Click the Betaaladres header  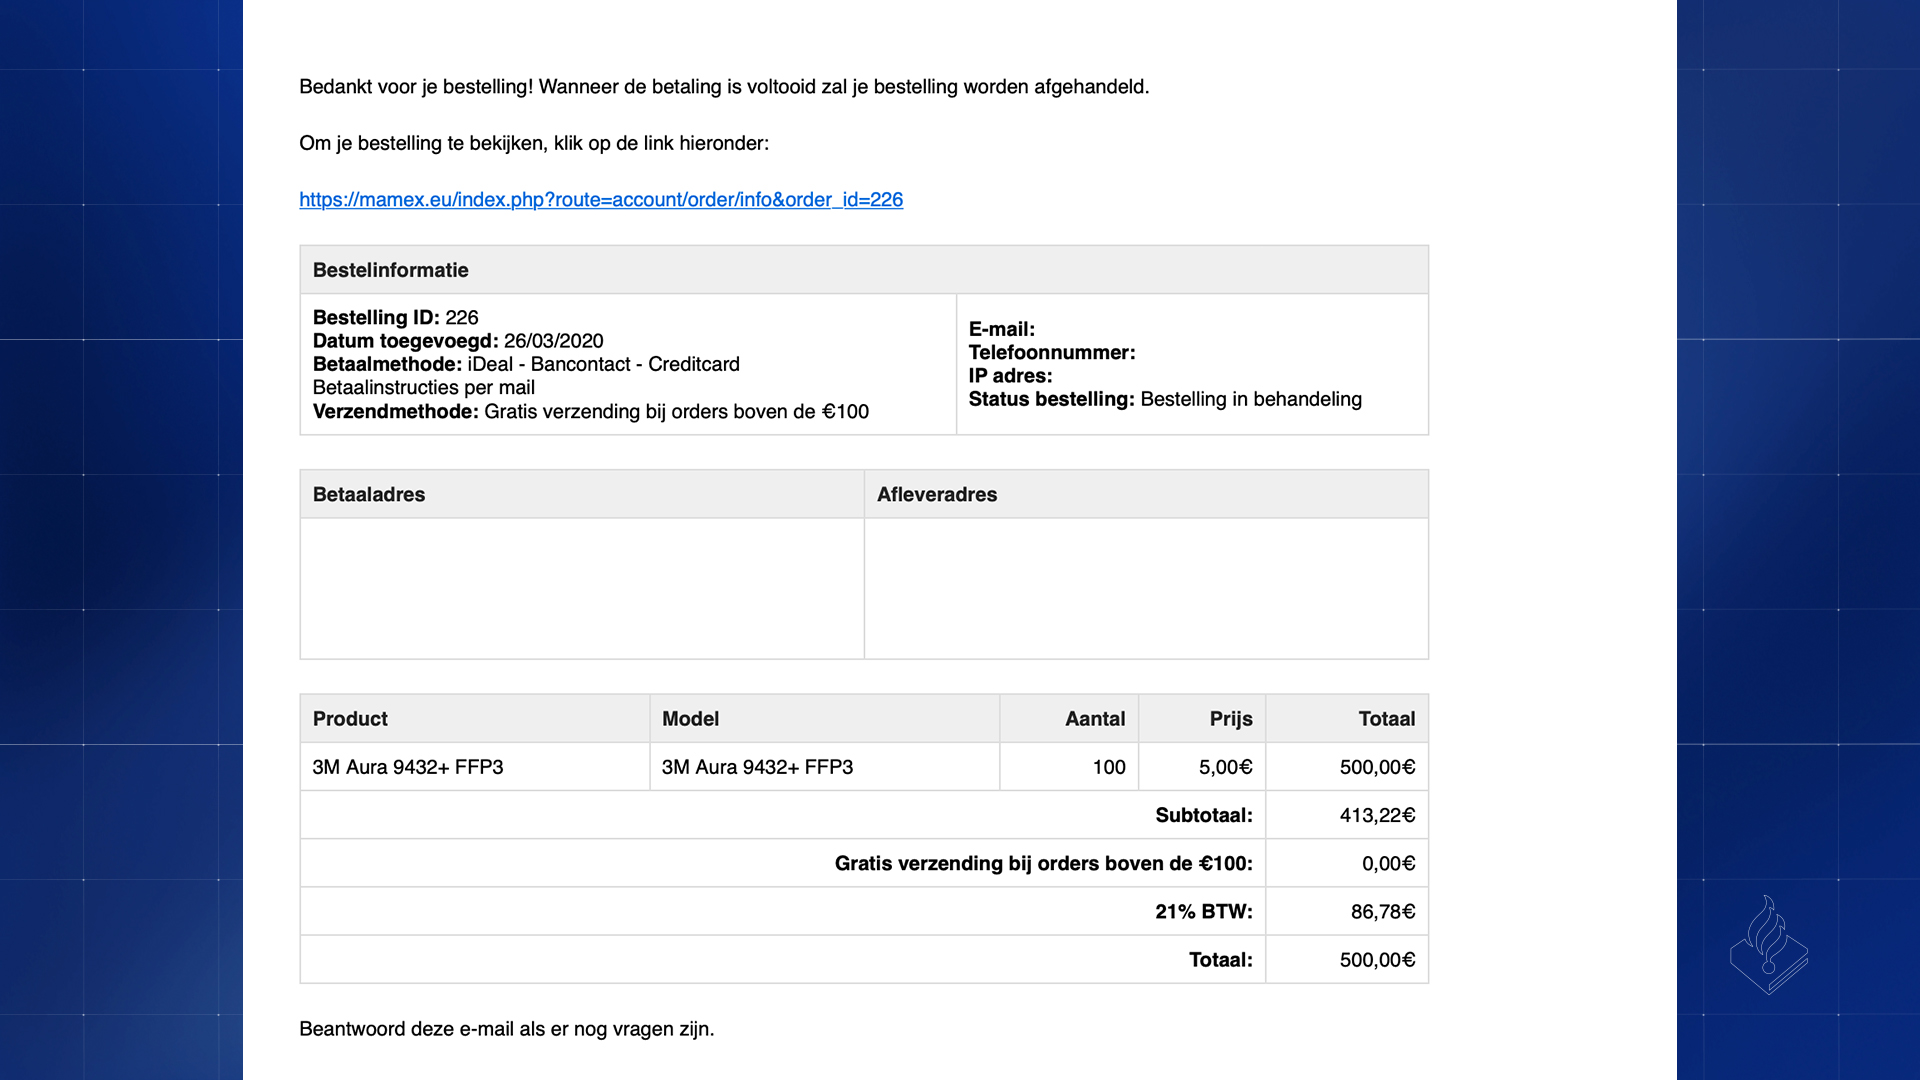[x=369, y=494]
